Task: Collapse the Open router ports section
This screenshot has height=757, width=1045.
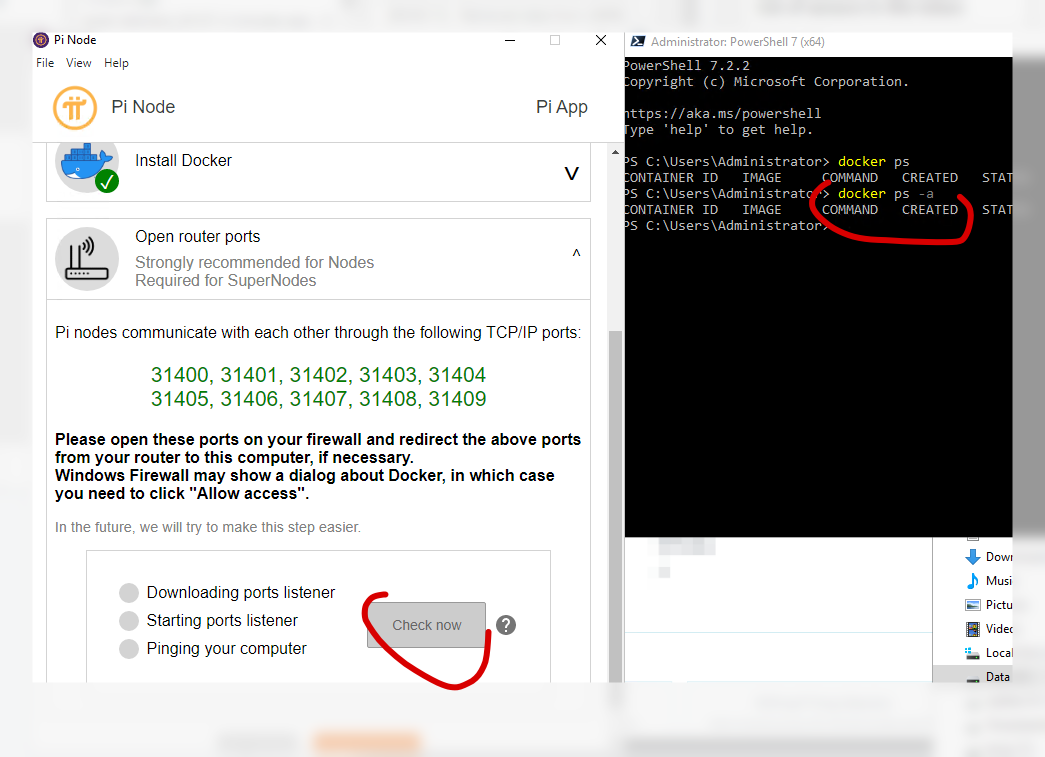Action: tap(576, 253)
